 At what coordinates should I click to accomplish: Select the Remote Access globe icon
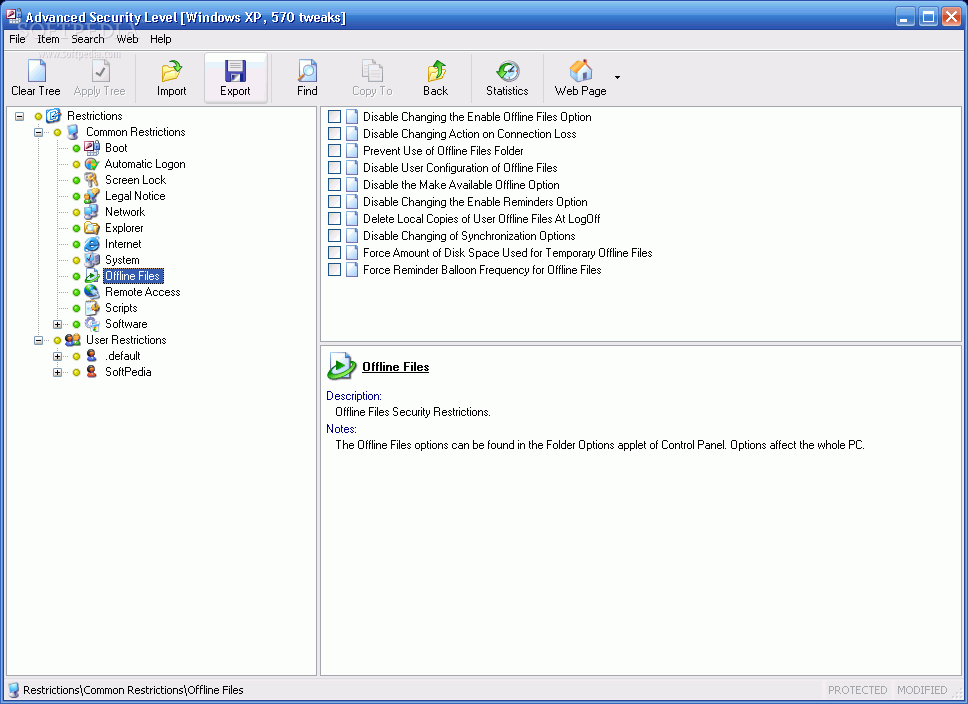pyautogui.click(x=92, y=292)
